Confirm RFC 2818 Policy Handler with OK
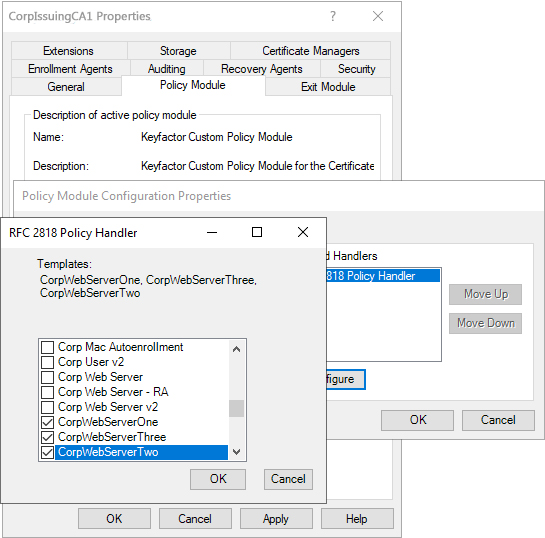 pyautogui.click(x=218, y=479)
